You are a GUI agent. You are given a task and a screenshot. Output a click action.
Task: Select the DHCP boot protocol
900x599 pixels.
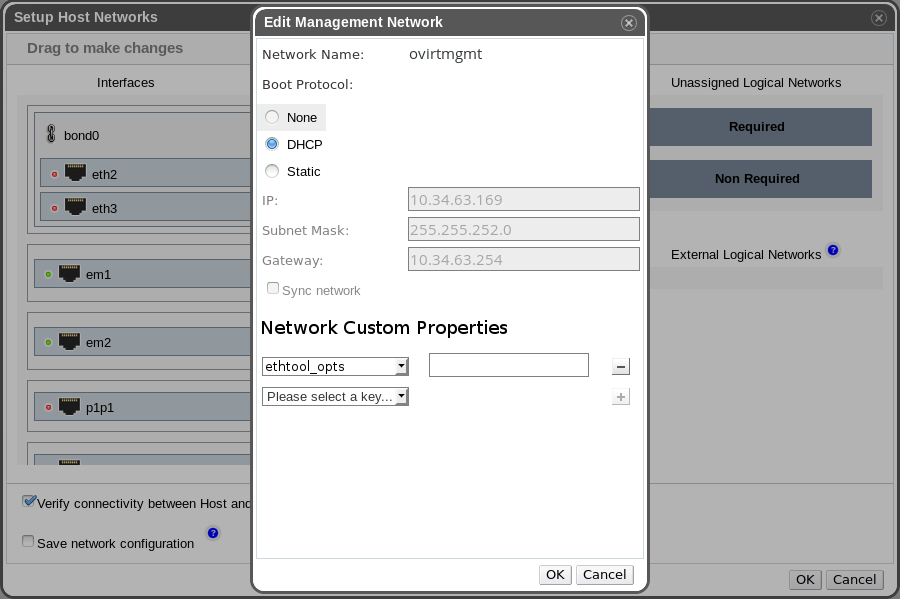coord(272,144)
